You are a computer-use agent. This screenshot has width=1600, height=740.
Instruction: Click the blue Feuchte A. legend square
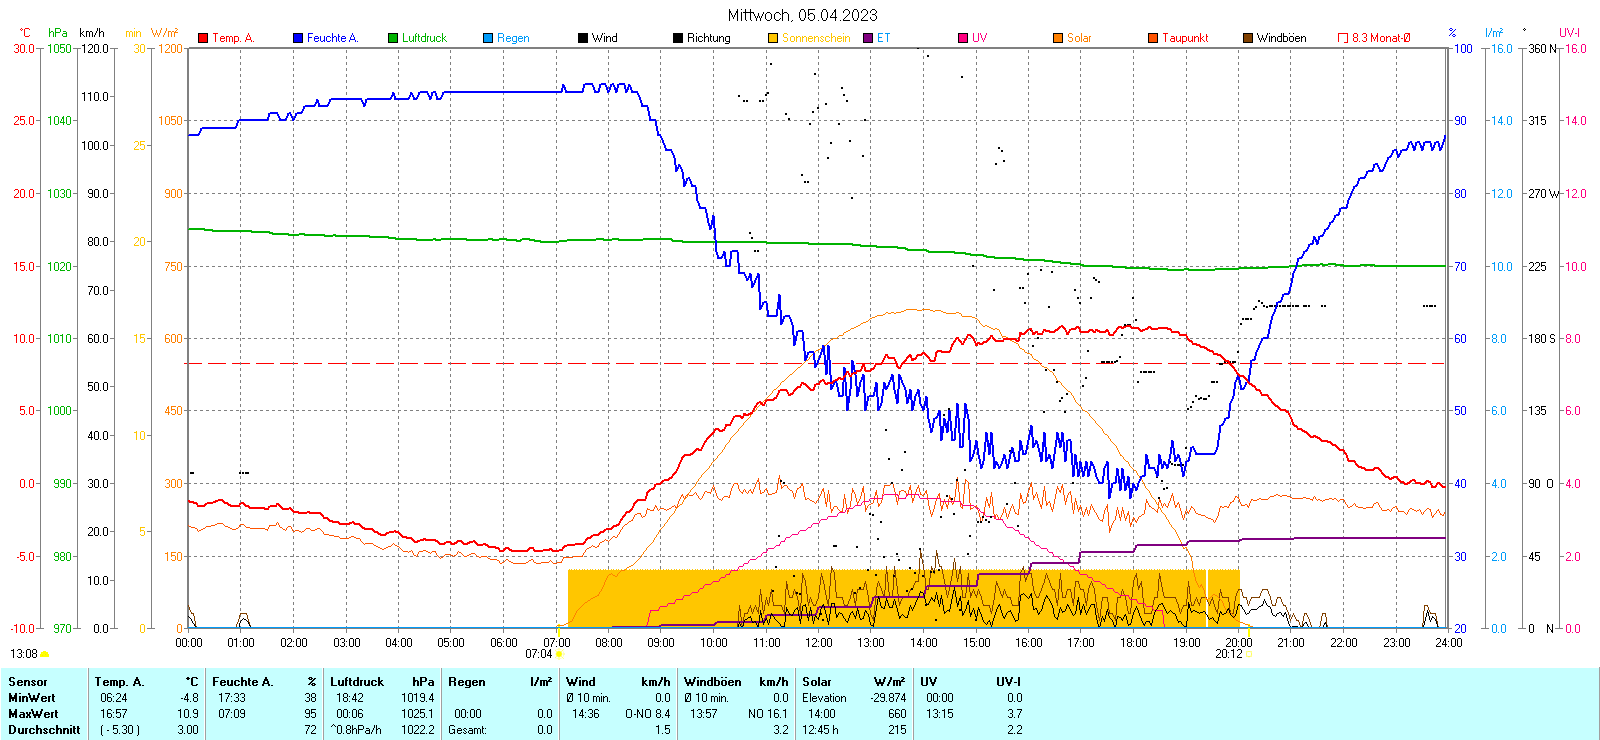[298, 38]
